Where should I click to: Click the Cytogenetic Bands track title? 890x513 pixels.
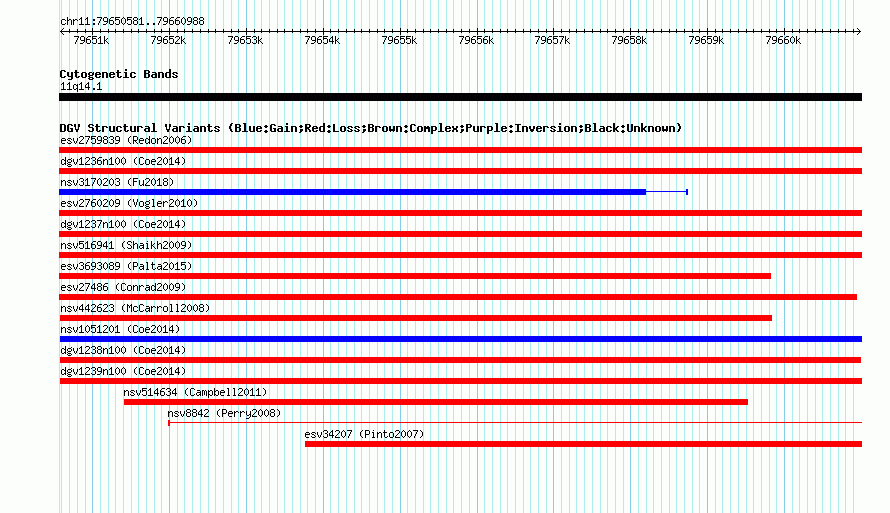click(x=119, y=74)
